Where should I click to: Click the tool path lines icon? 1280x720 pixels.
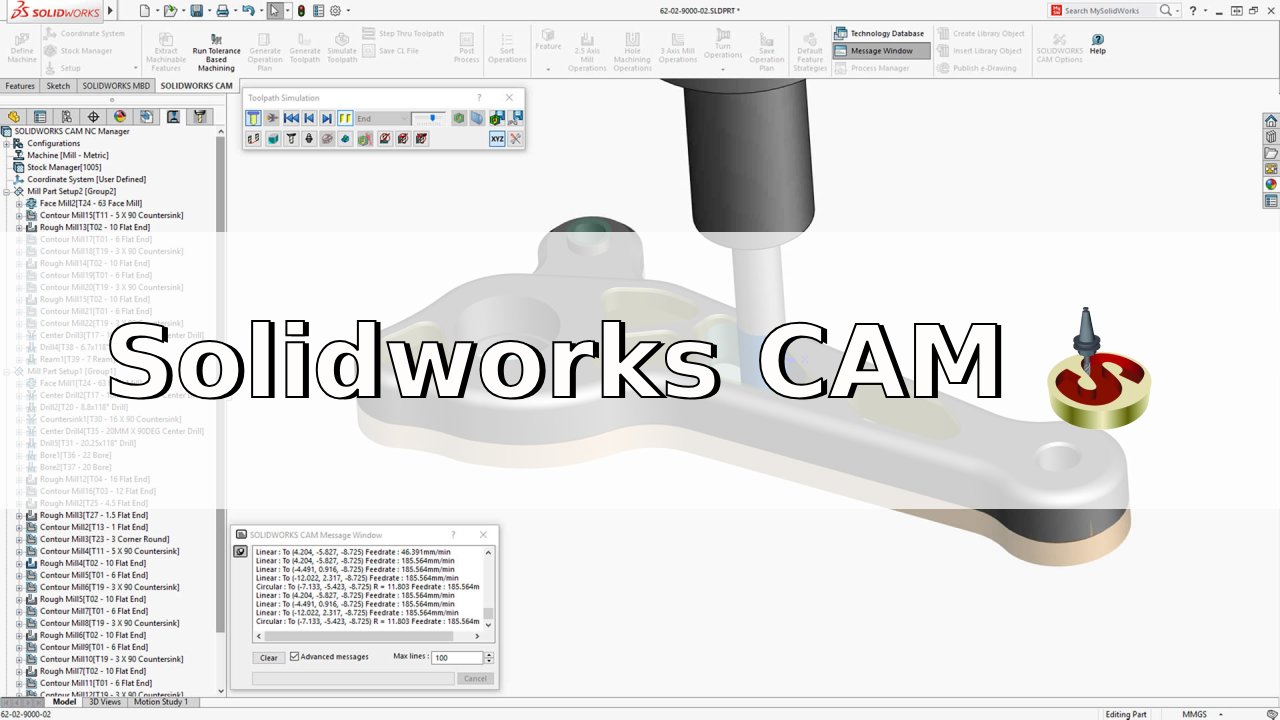click(x=254, y=139)
